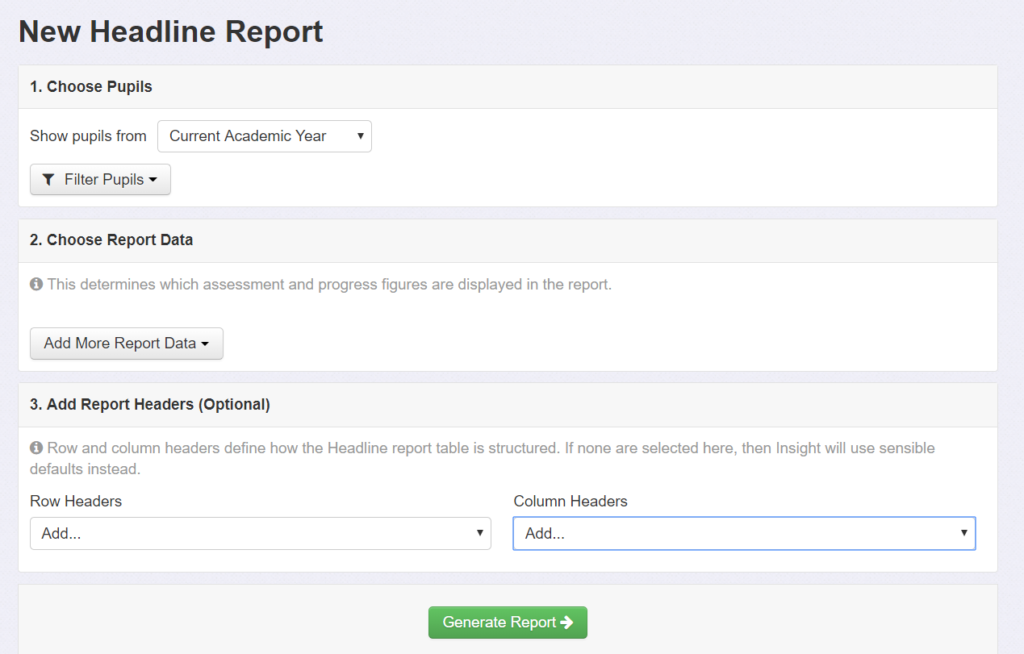Click the Row Headers label
The image size is (1024, 654).
(x=76, y=501)
